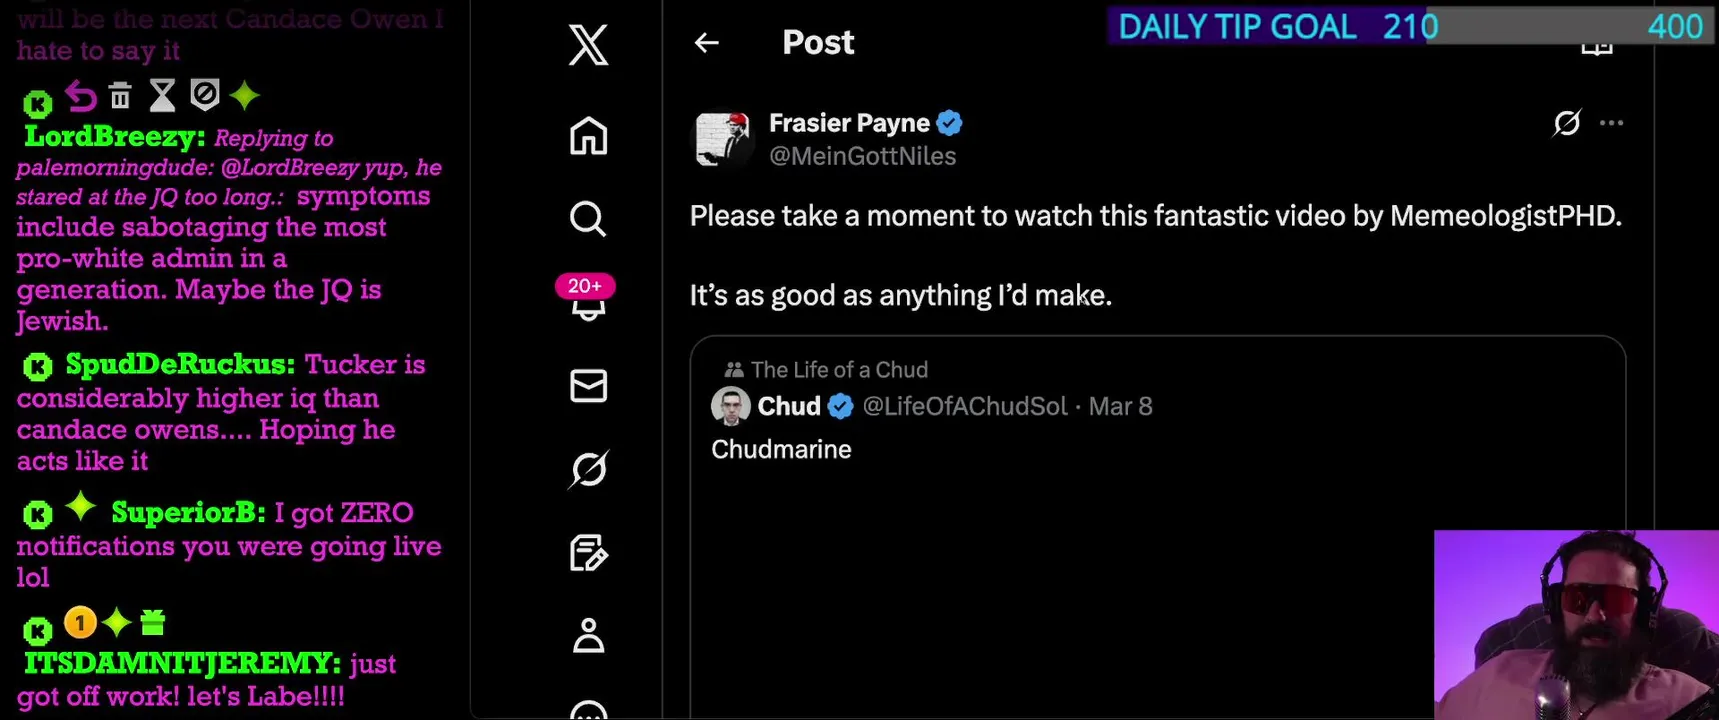Click the SpudDeRuckus username in chat
This screenshot has height=720, width=1719.
180,364
